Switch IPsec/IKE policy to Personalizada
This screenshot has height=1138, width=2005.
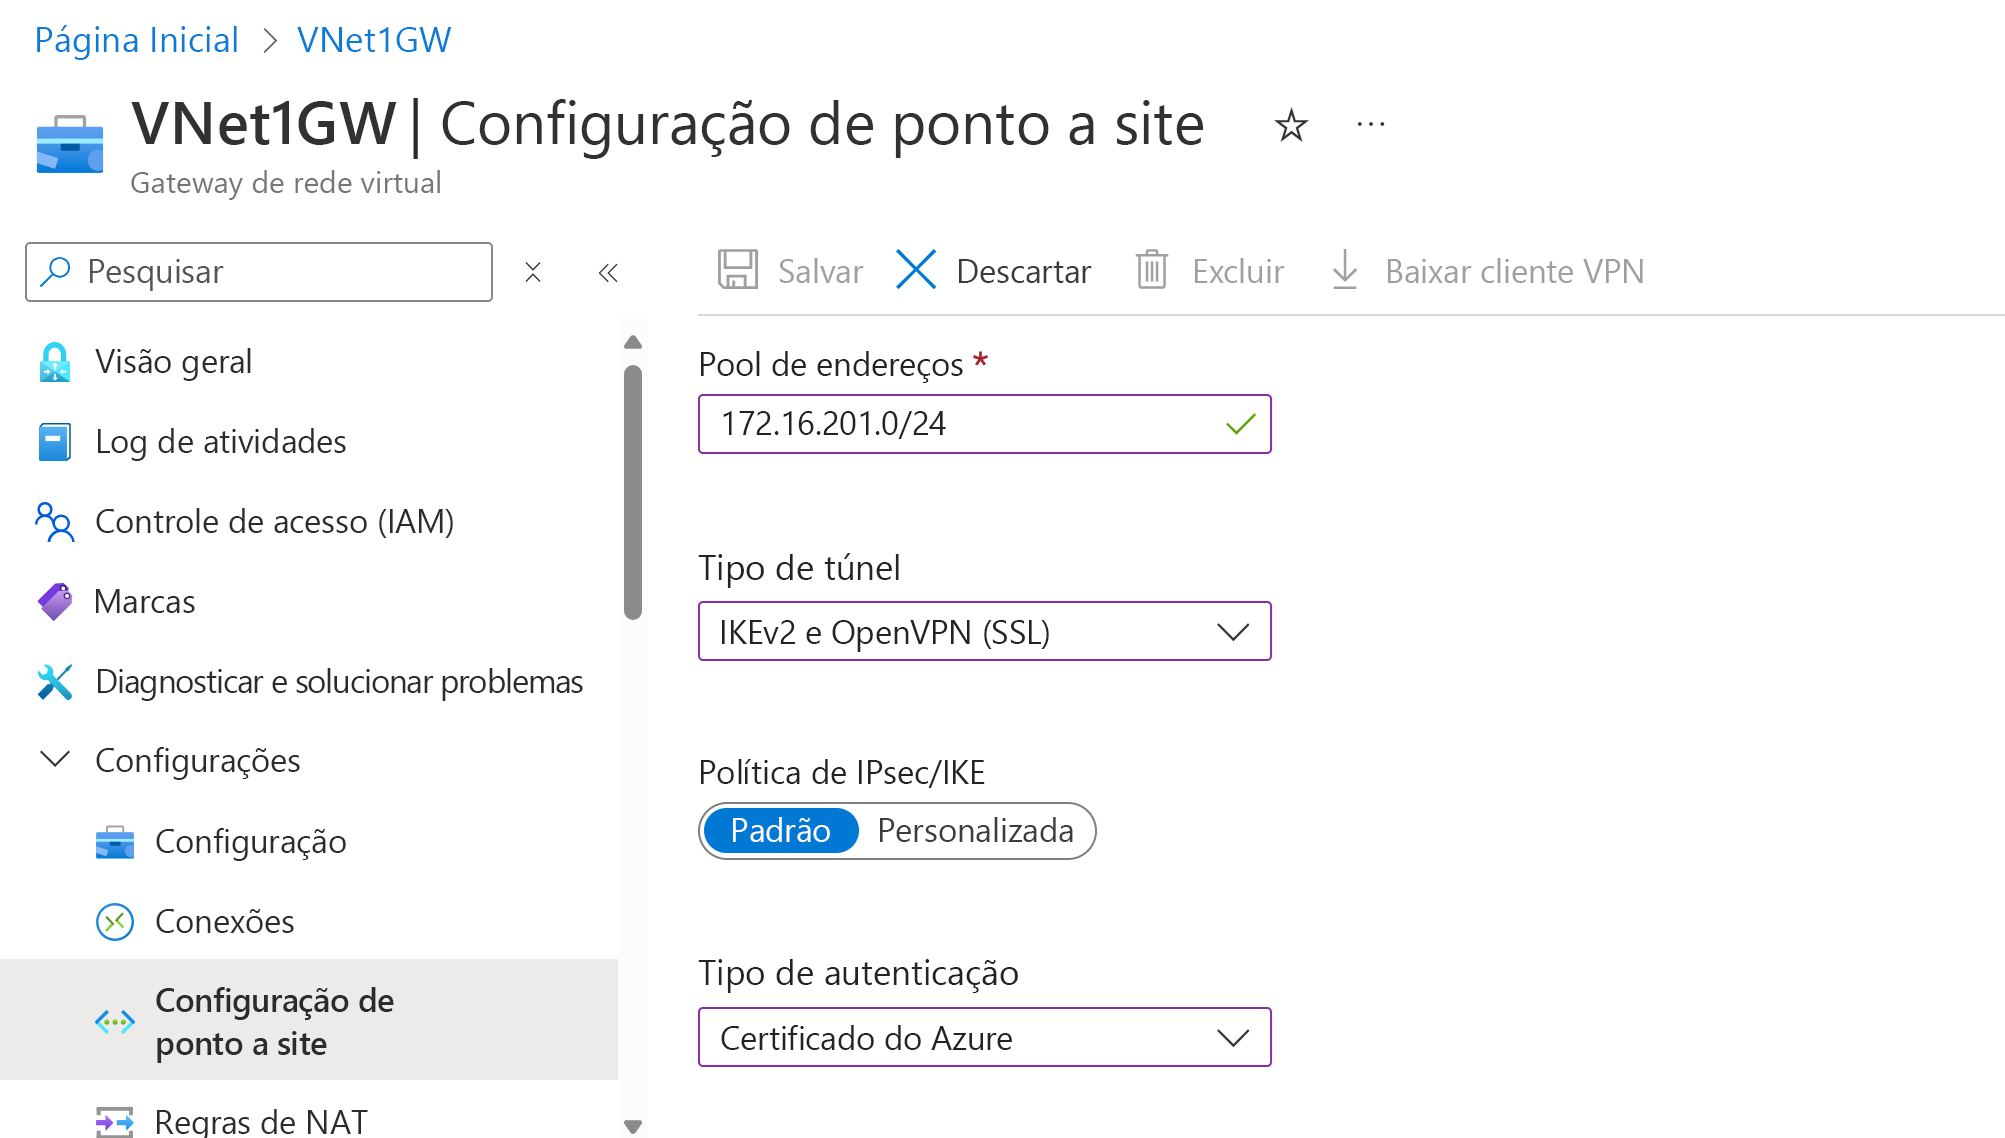[x=975, y=831]
